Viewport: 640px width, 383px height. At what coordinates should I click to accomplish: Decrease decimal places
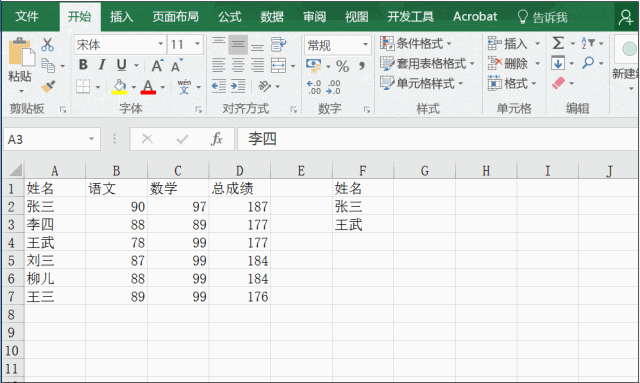pyautogui.click(x=333, y=87)
